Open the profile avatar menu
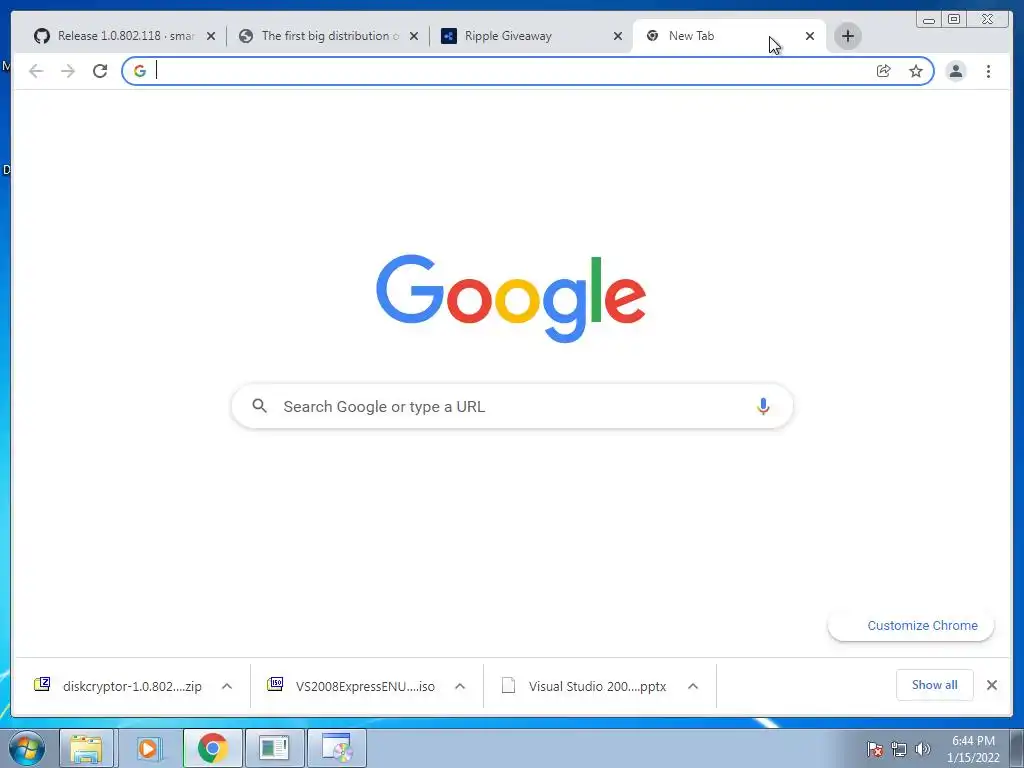This screenshot has height=768, width=1024. 956,71
